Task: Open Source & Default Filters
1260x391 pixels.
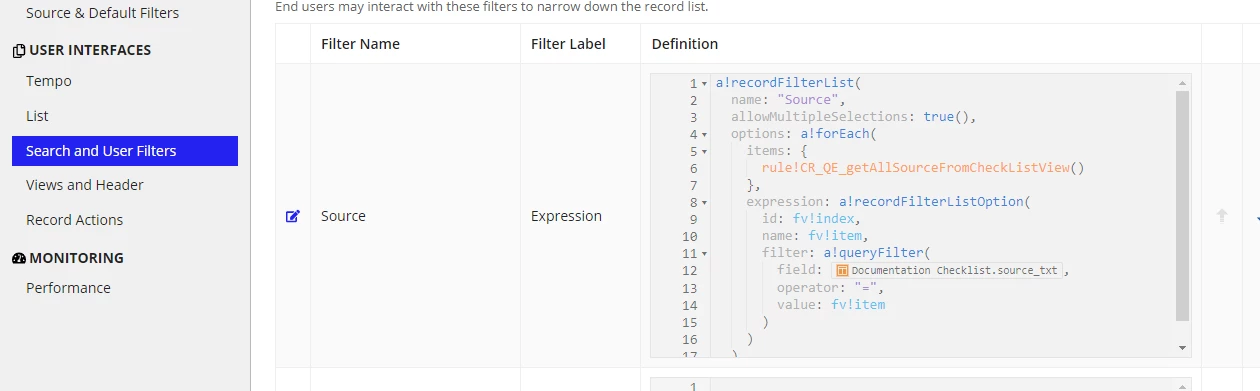Action: (103, 13)
